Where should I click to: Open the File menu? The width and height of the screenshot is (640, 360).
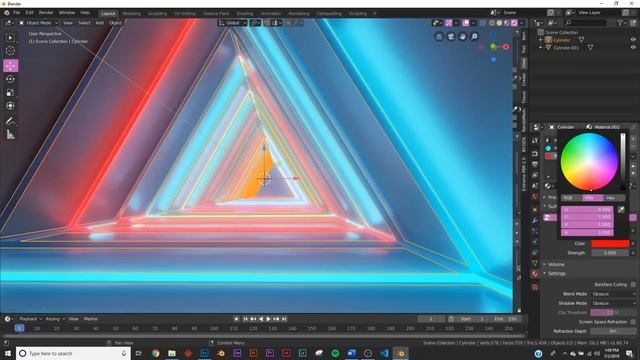[x=16, y=13]
